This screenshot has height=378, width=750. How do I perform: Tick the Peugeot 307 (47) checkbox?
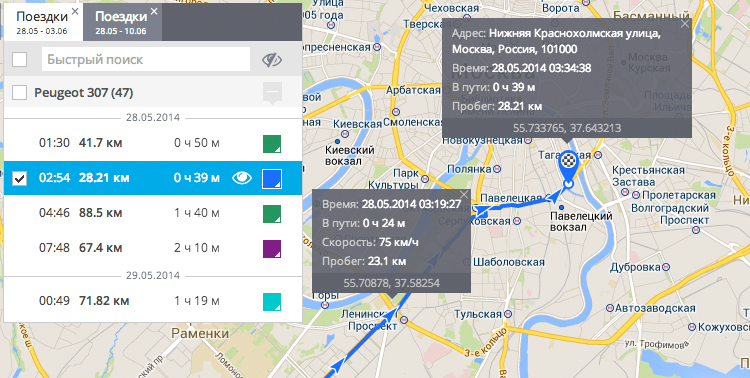(x=20, y=92)
